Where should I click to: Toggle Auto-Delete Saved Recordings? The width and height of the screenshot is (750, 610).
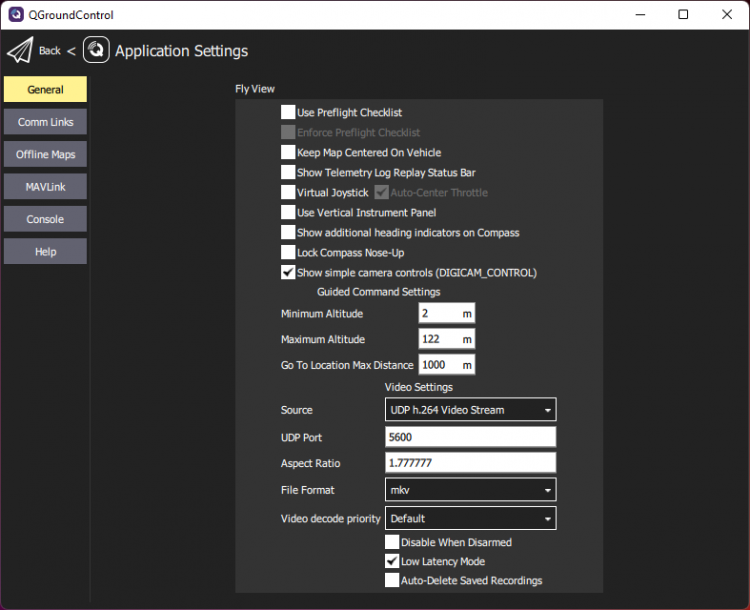tap(392, 581)
